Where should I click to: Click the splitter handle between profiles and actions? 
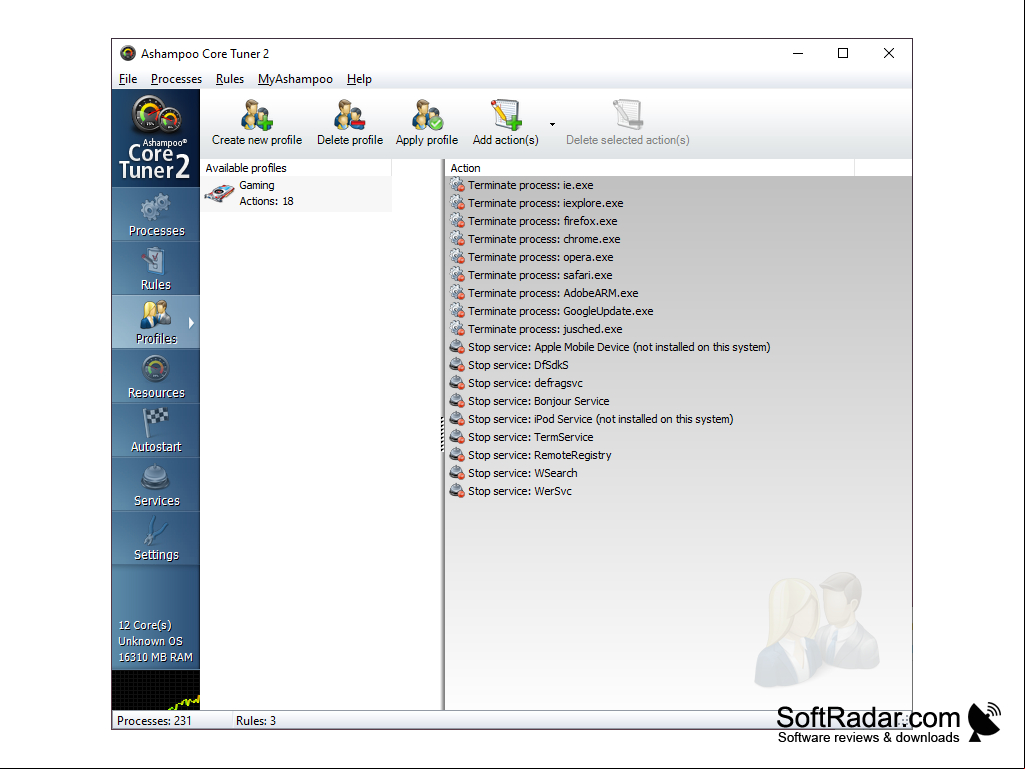pos(443,435)
